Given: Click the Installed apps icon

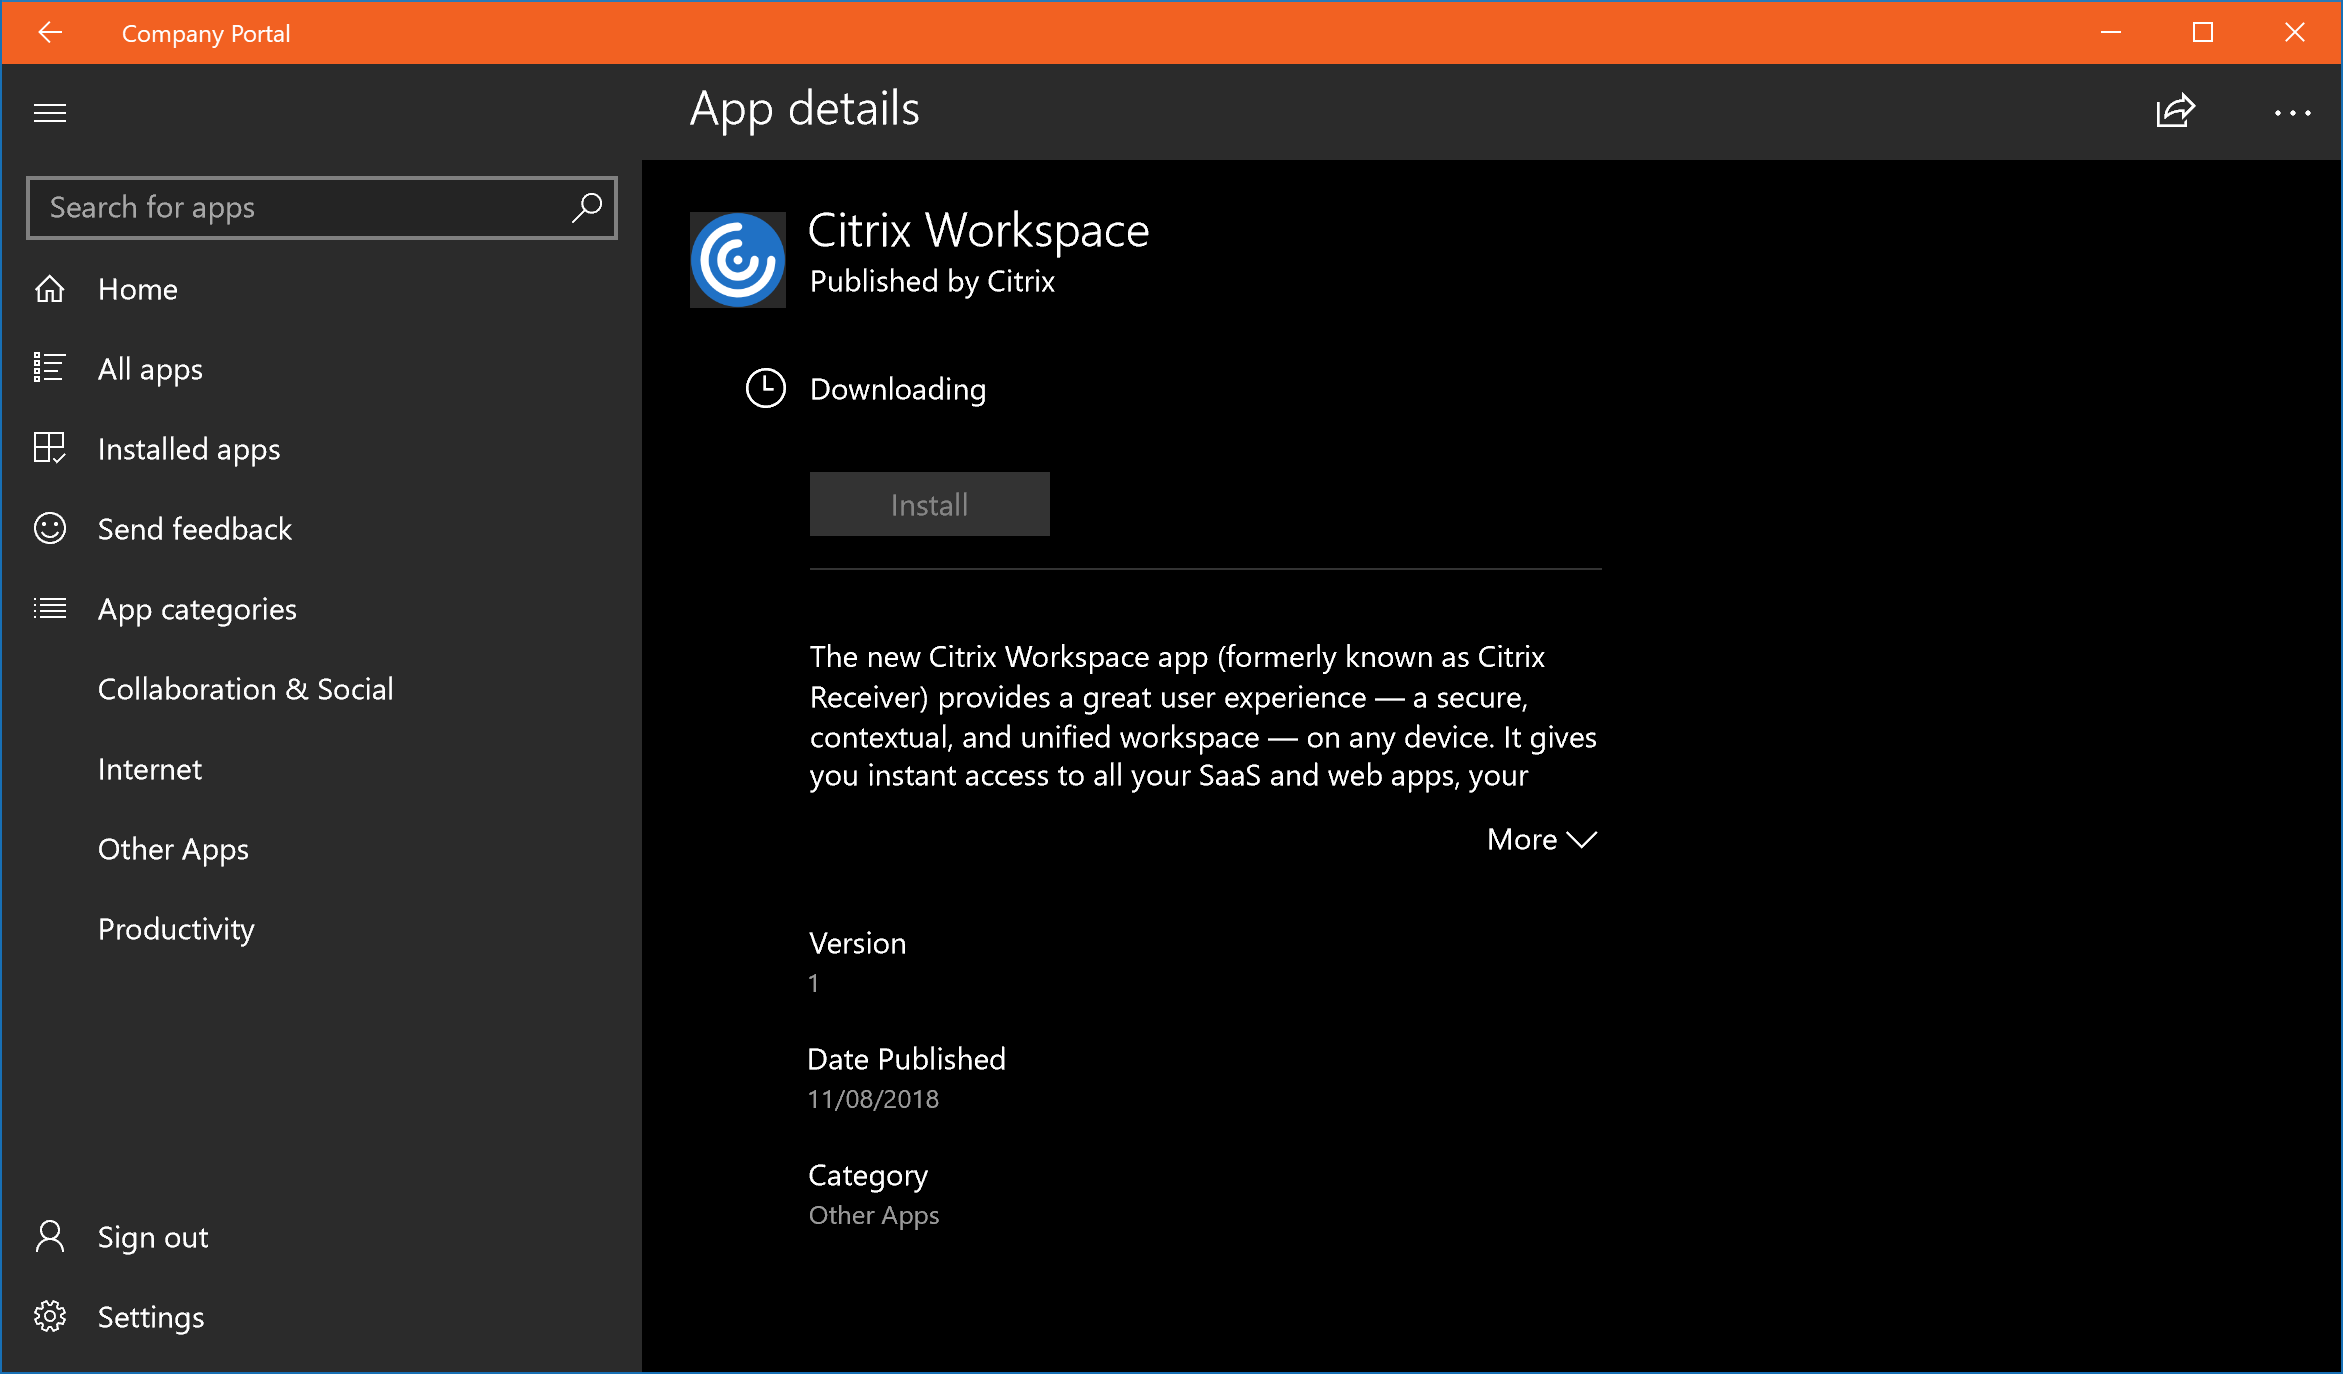Looking at the screenshot, I should tap(47, 448).
